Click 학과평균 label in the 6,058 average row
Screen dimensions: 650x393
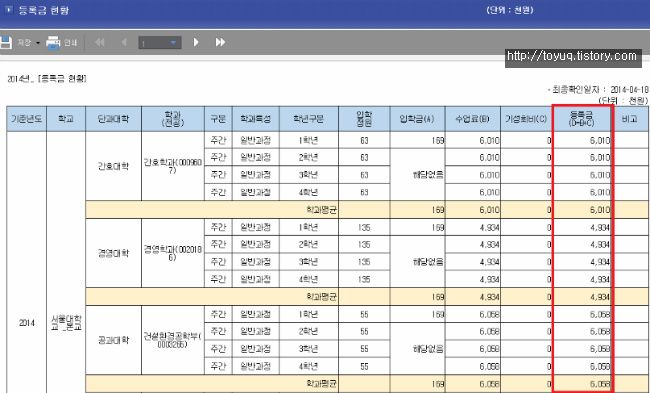pyautogui.click(x=321, y=384)
